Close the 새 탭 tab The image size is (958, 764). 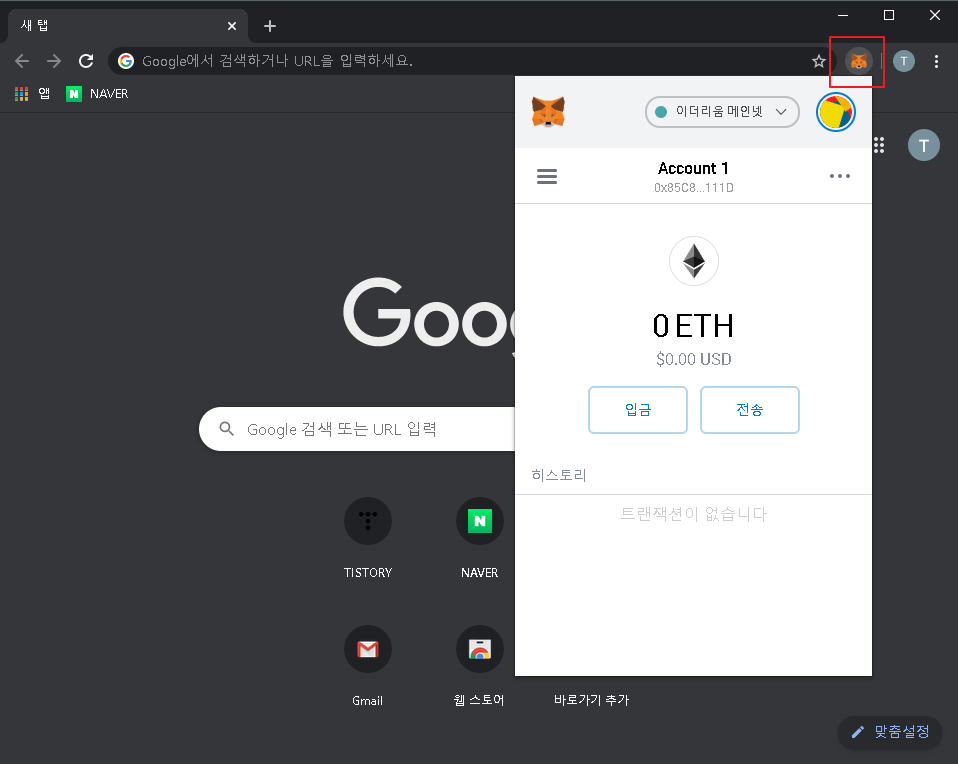(x=232, y=26)
